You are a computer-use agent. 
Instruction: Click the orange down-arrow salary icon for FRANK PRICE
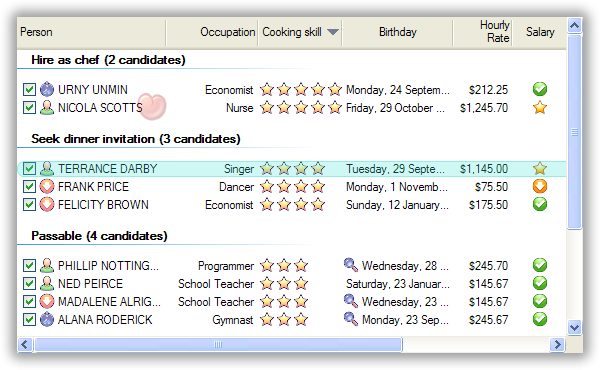pyautogui.click(x=540, y=186)
